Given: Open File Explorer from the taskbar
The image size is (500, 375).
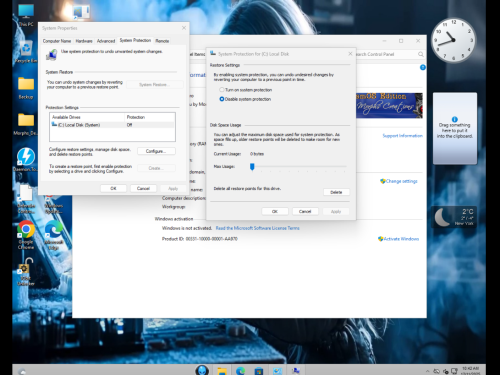Looking at the screenshot, I should (222, 371).
